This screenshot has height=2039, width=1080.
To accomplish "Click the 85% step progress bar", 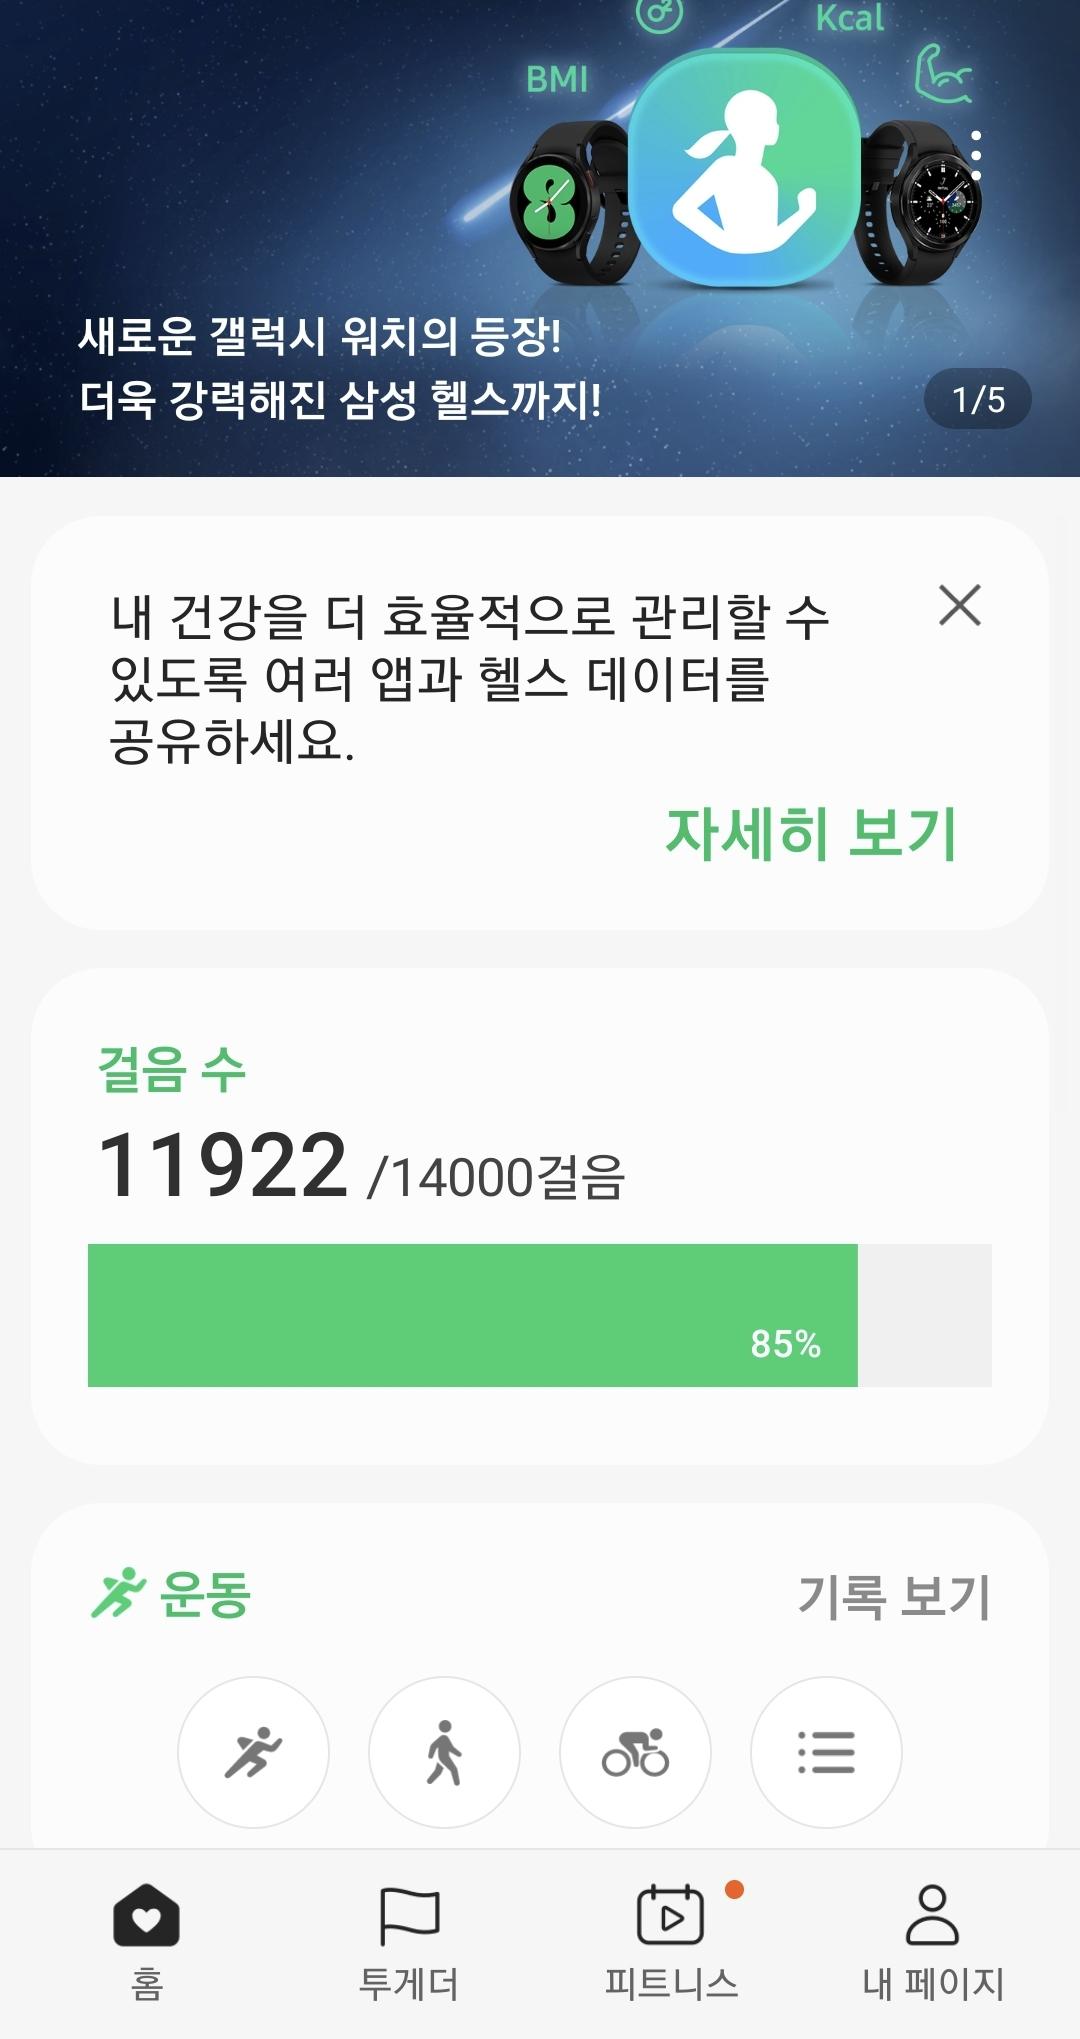I will 540,1315.
